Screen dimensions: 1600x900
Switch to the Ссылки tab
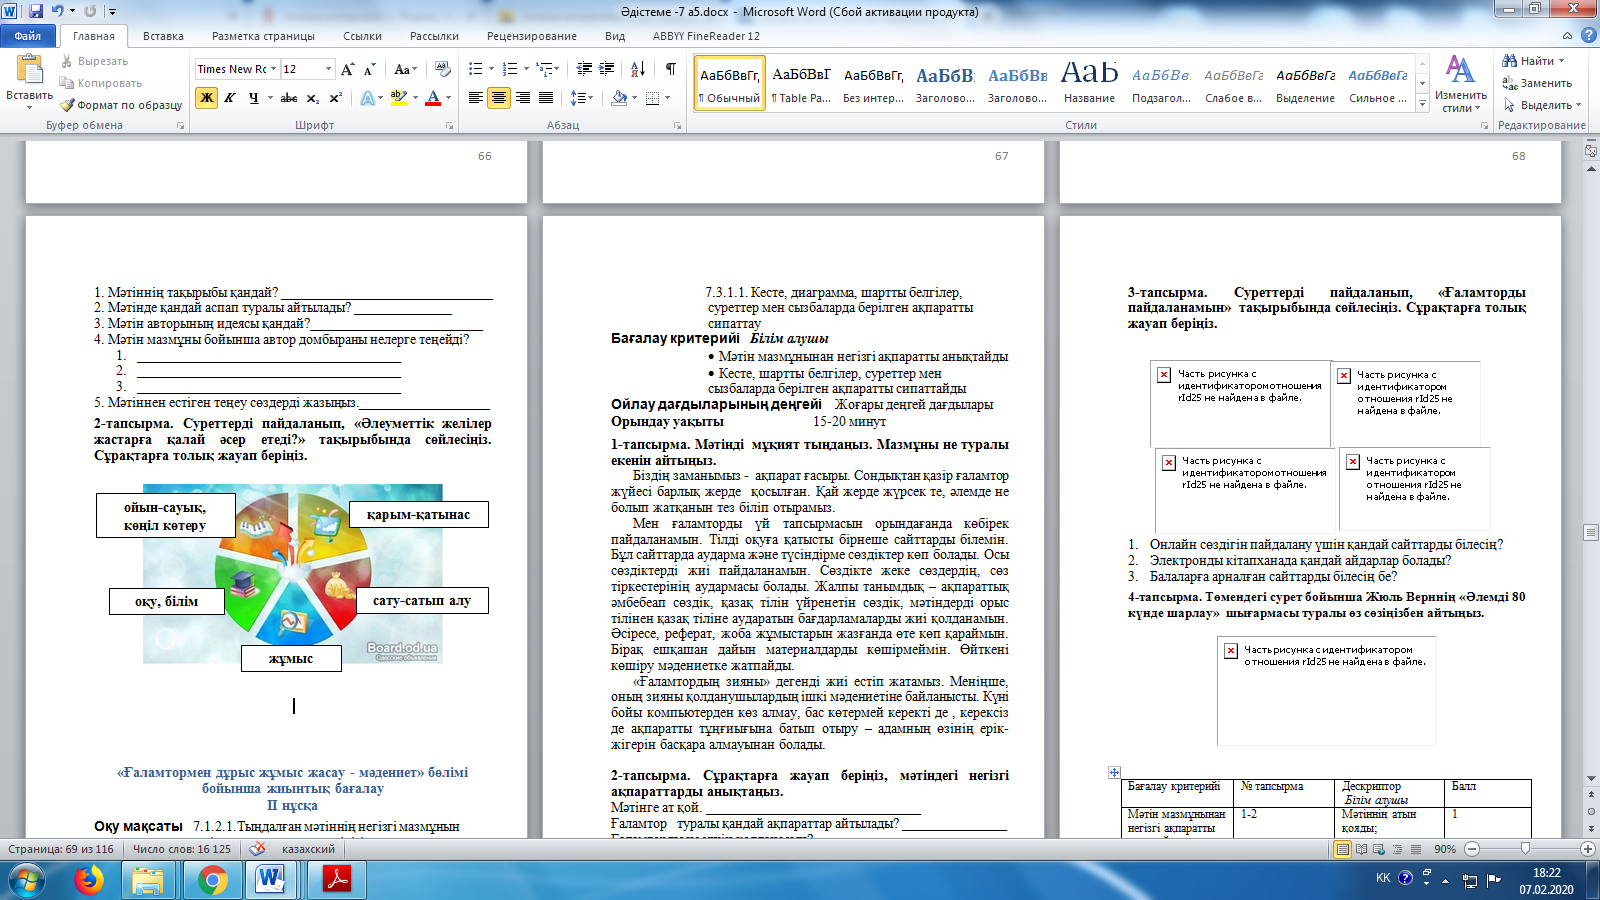pyautogui.click(x=362, y=36)
